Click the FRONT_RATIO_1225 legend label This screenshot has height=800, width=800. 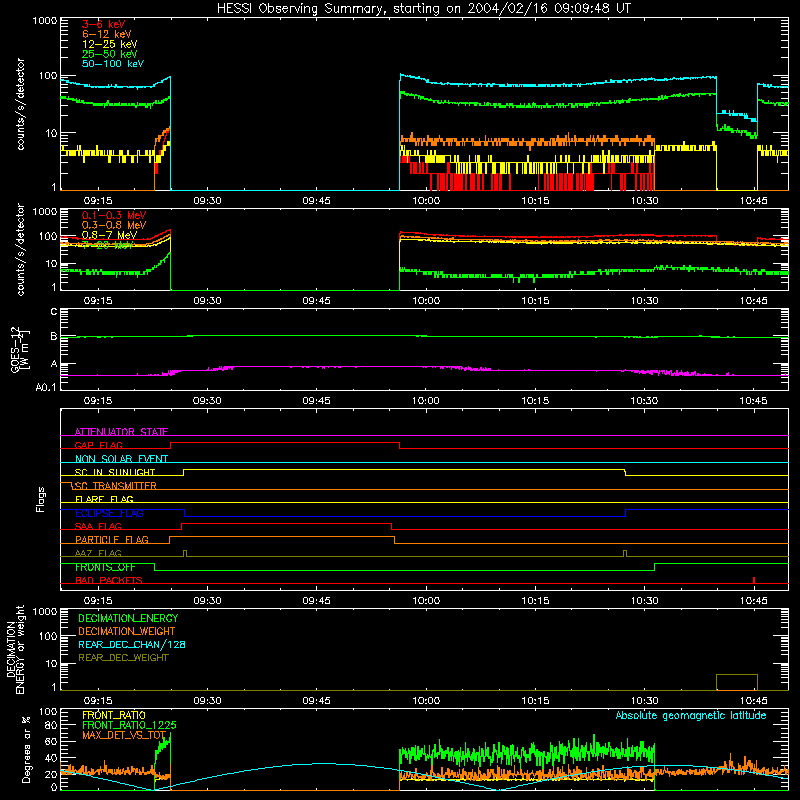point(129,725)
